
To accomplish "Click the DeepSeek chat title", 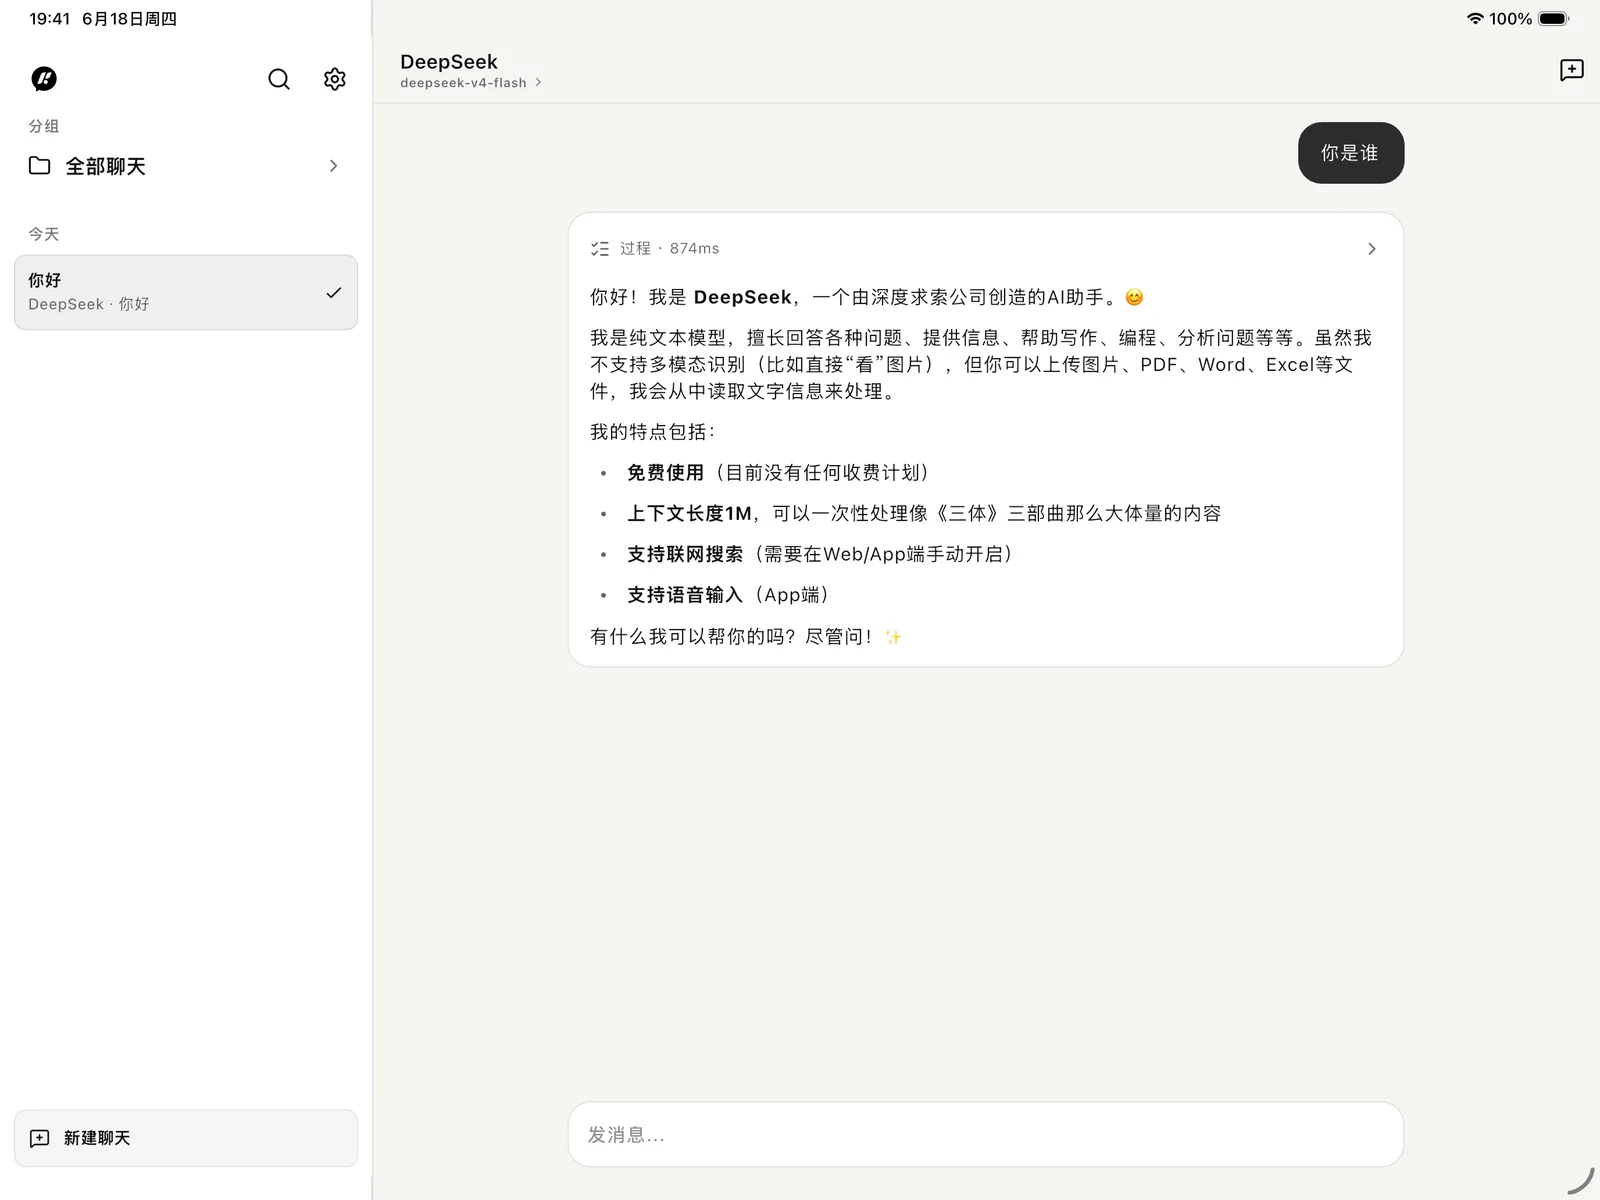I will (449, 62).
